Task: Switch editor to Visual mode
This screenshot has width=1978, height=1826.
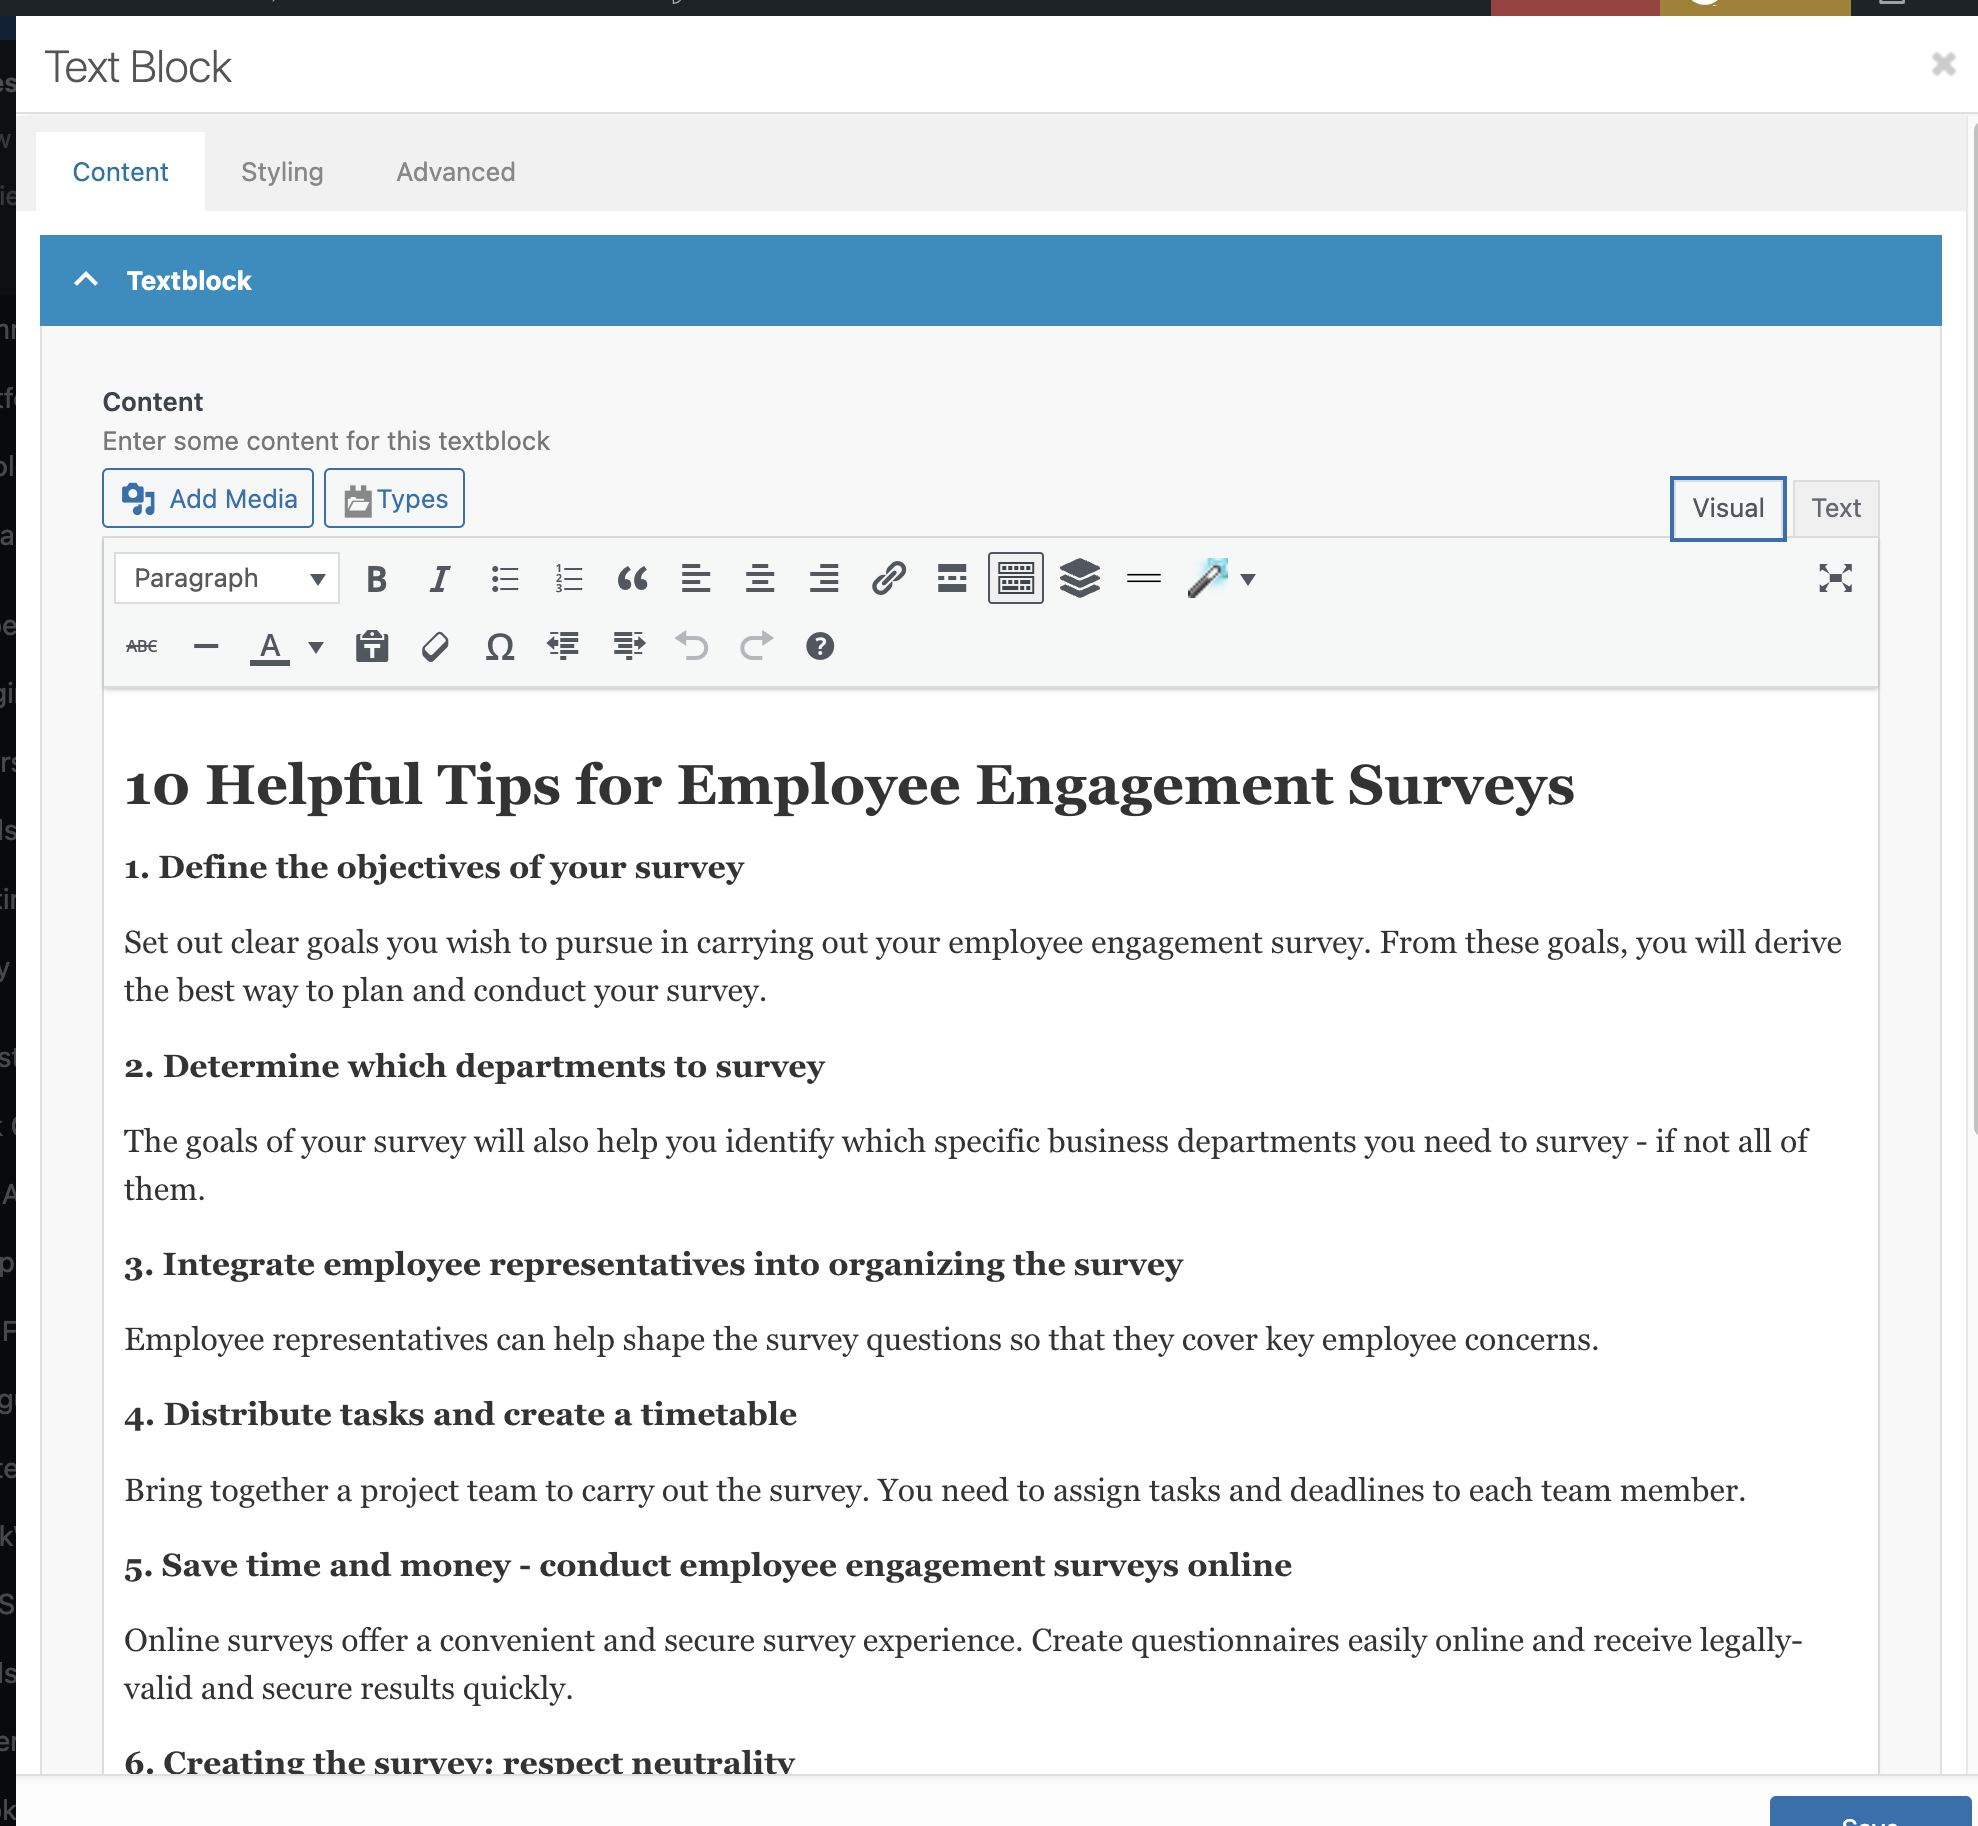Action: 1728,508
